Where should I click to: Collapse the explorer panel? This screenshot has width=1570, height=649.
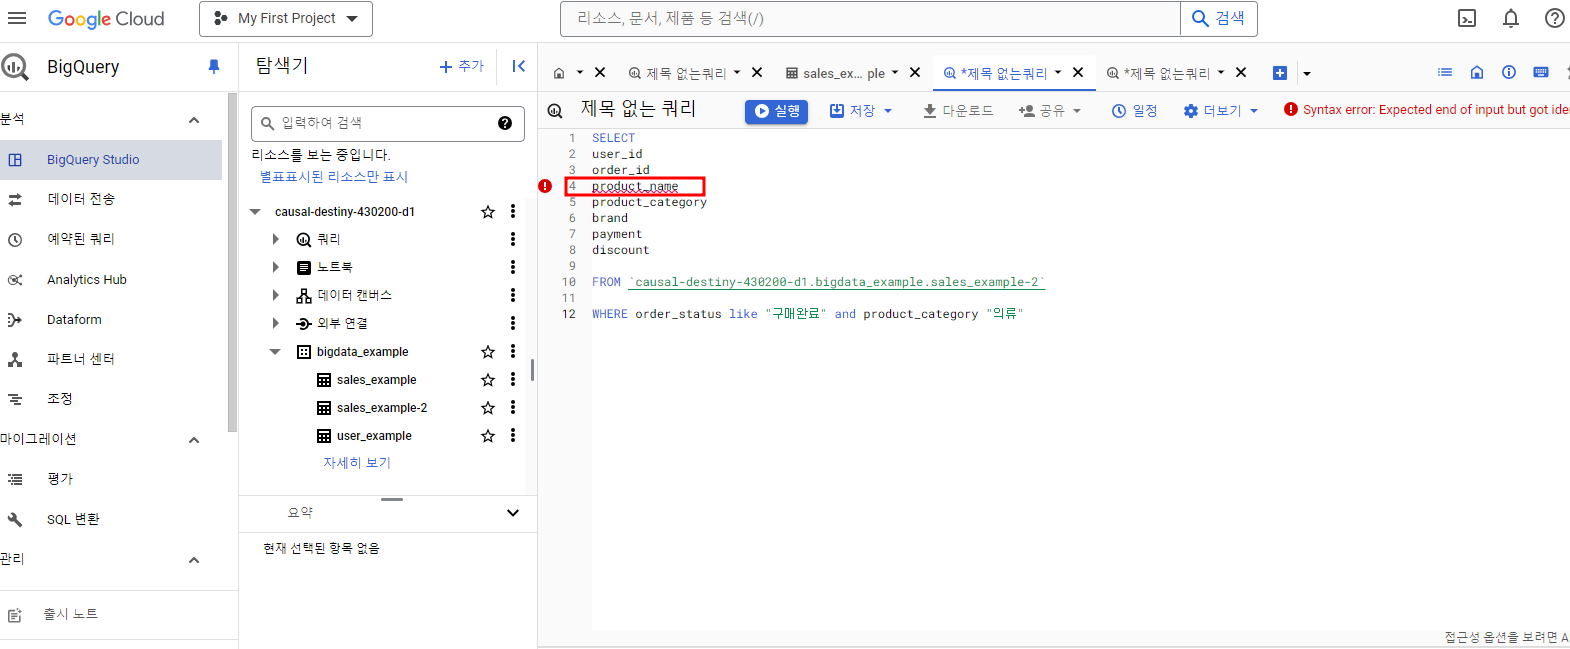518,66
